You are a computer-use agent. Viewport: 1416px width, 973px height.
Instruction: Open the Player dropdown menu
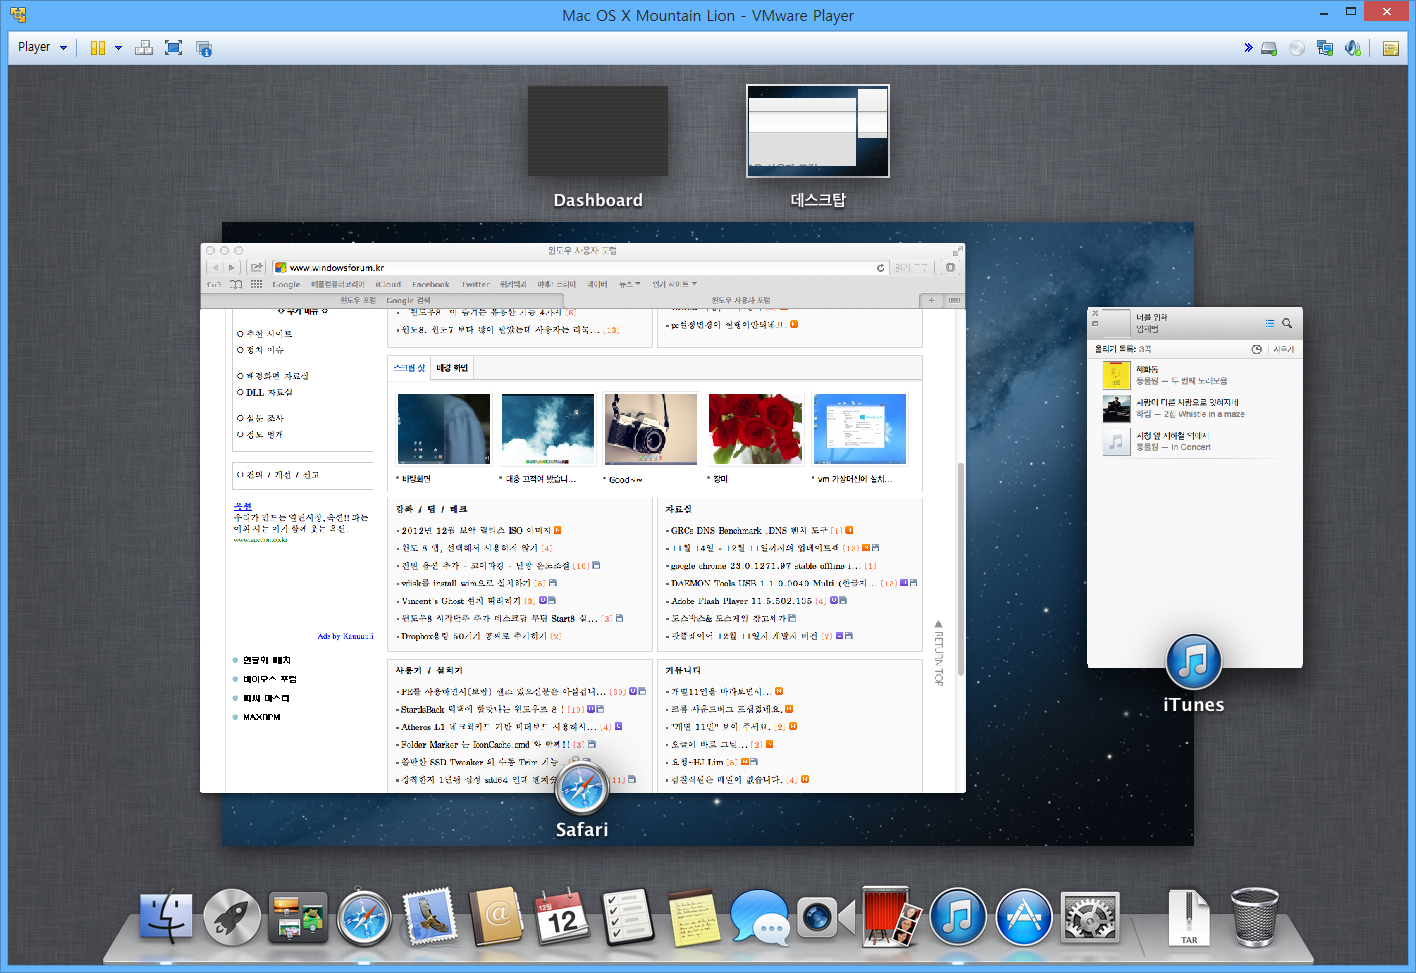pyautogui.click(x=42, y=47)
